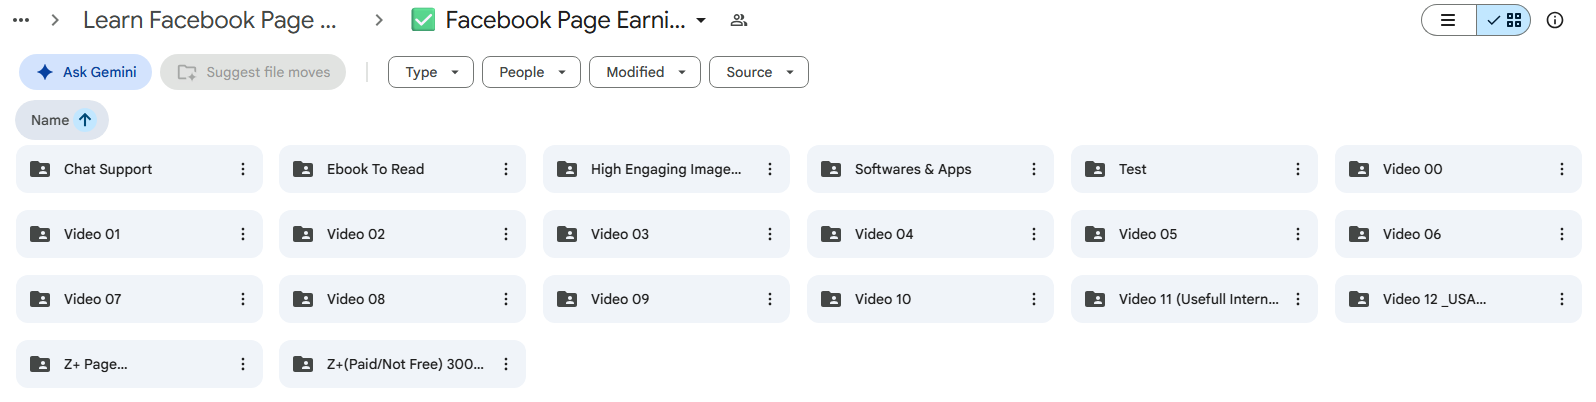The height and width of the screenshot is (402, 1596).
Task: Select the Video 03 folder
Action: 666,234
